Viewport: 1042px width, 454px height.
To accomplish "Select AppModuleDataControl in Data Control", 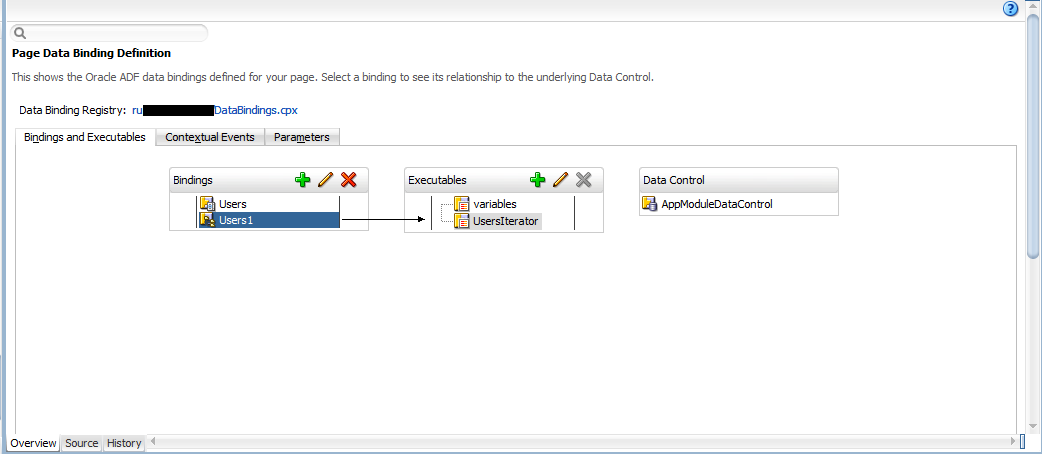I will [x=716, y=204].
